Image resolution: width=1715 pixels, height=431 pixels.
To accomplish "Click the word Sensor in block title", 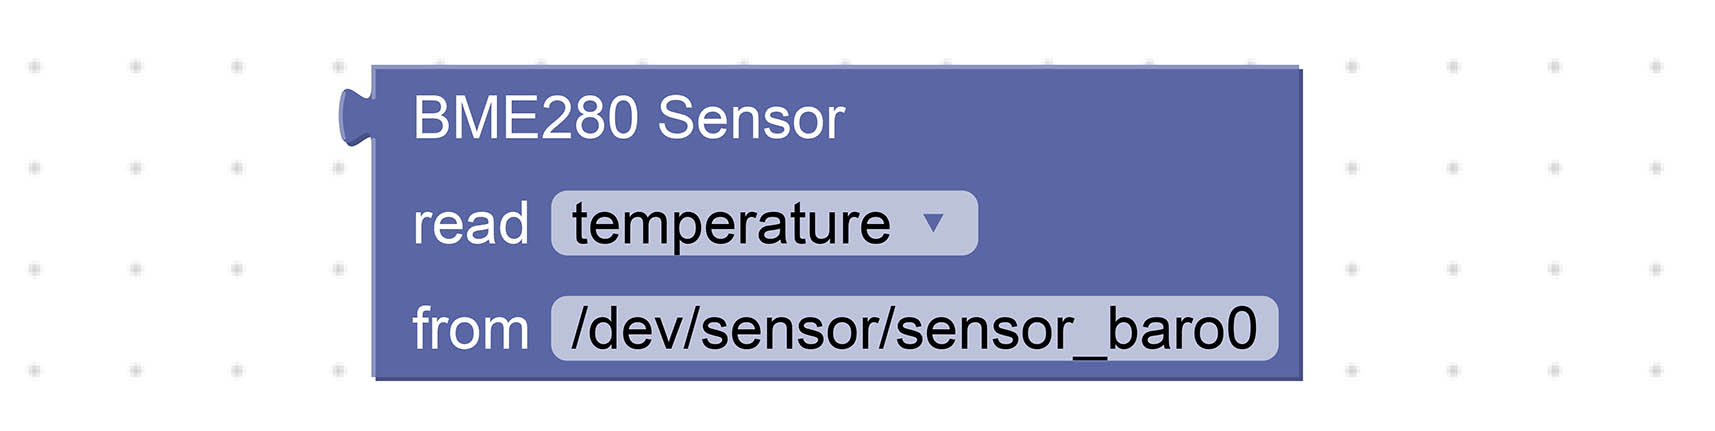I will (x=751, y=118).
